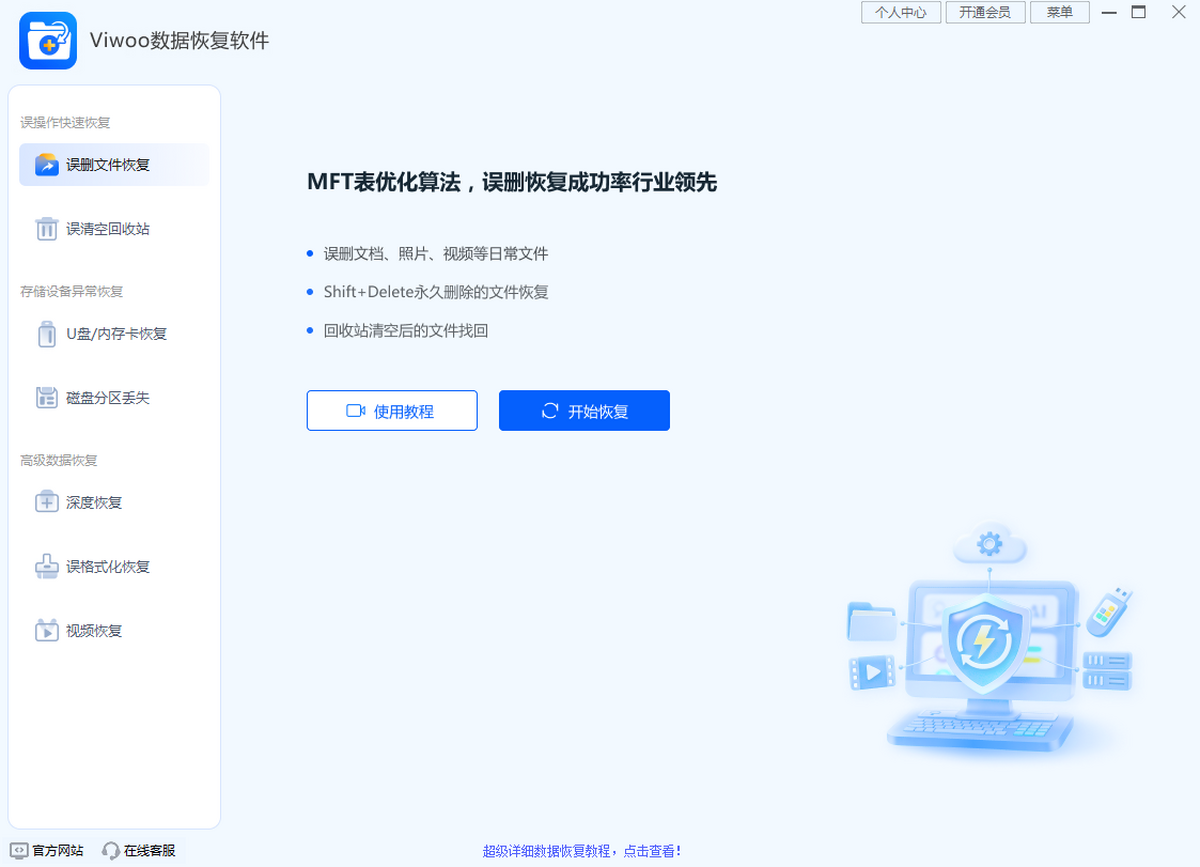
Task: Open 超级详细数据恢复教程 link
Action: 582,851
